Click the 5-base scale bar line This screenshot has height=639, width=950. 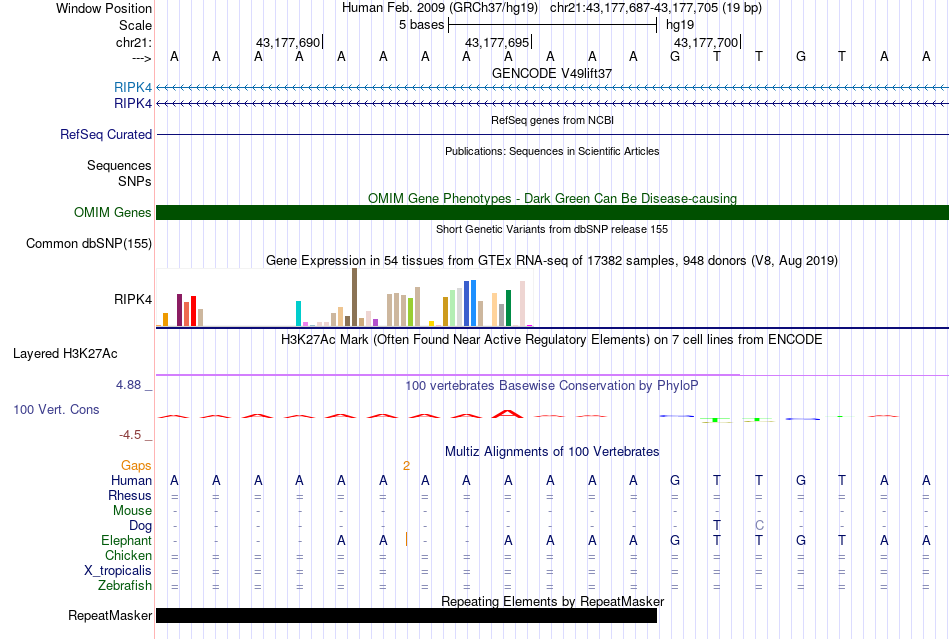[553, 25]
